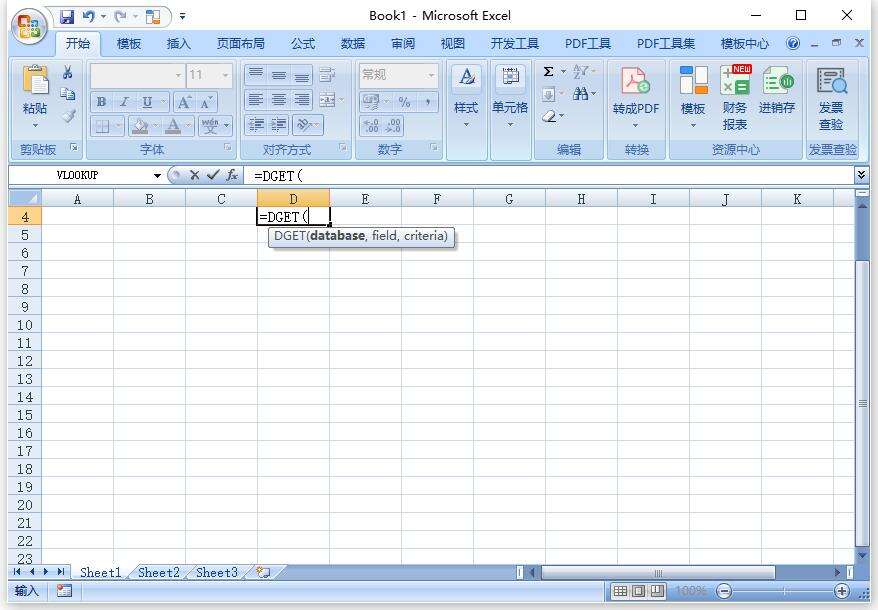Viewport: 878px width, 610px height.
Task: Click the Select All corner button
Action: click(x=25, y=198)
